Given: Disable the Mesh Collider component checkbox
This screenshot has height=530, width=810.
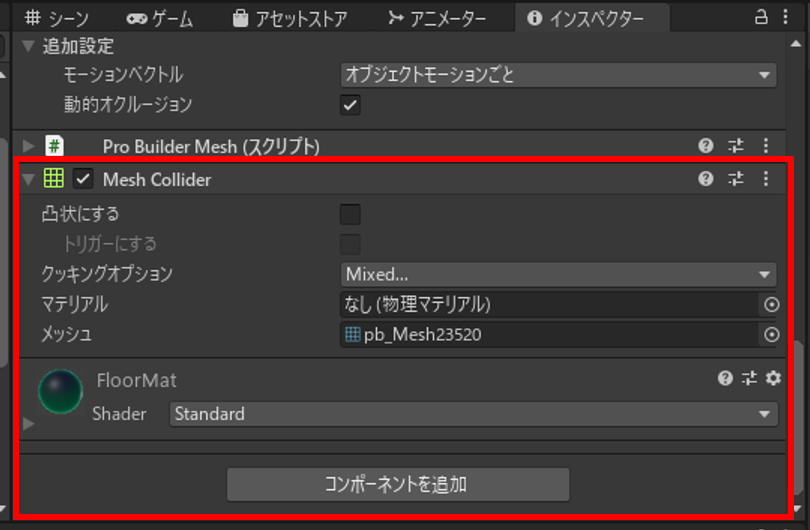Looking at the screenshot, I should click(84, 180).
